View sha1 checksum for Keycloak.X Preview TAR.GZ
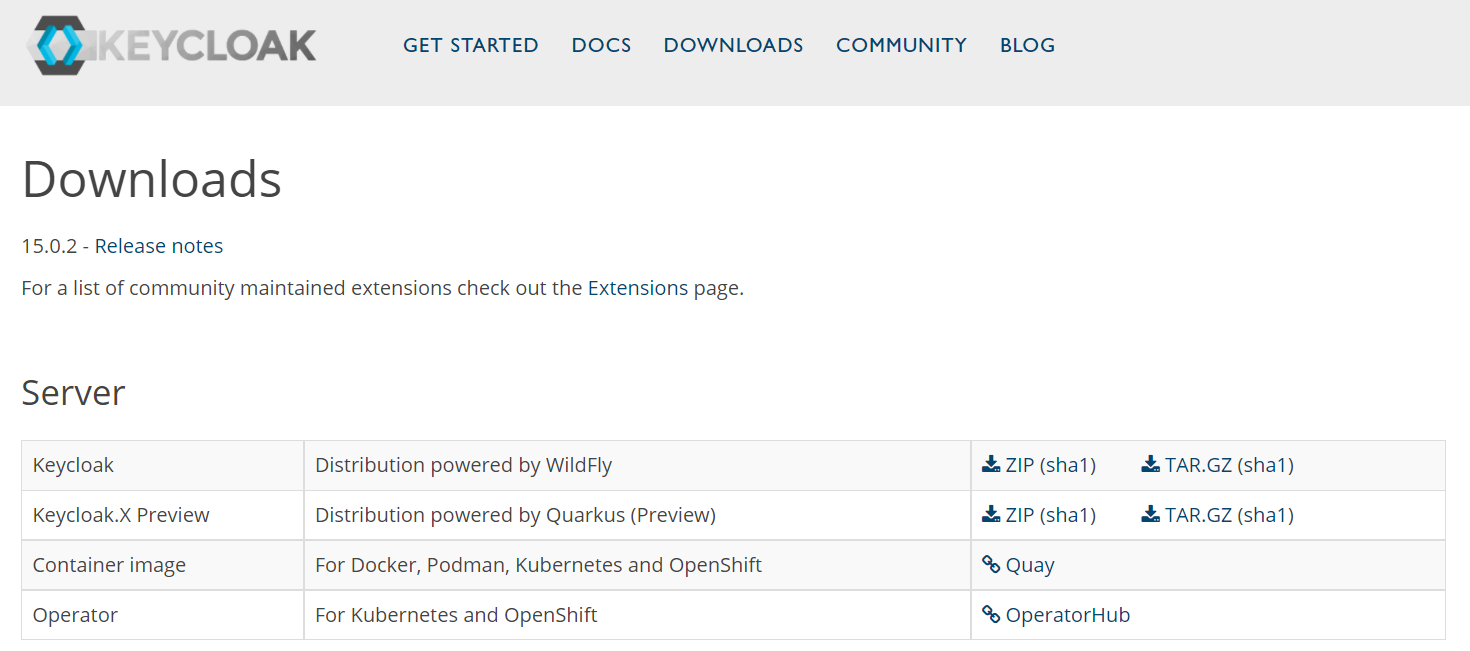The image size is (1470, 651). (x=1266, y=515)
